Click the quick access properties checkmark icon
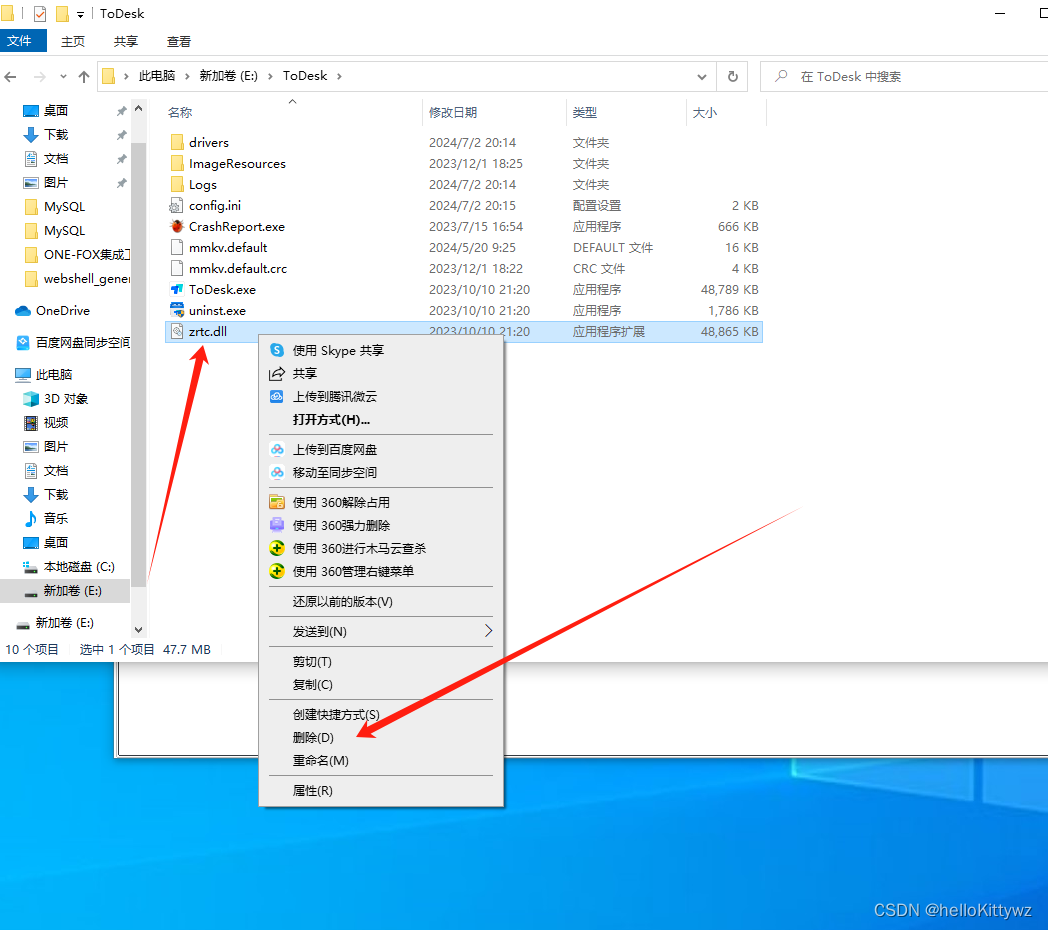 click(x=40, y=13)
